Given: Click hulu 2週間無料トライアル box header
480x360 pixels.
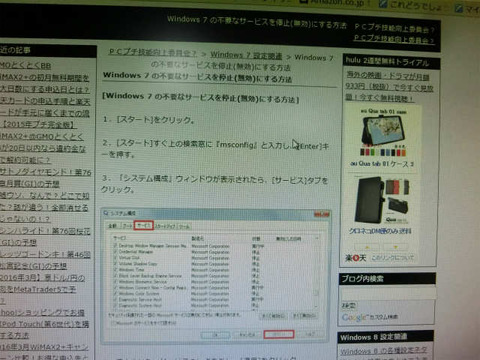Looking at the screenshot, I should [x=391, y=61].
